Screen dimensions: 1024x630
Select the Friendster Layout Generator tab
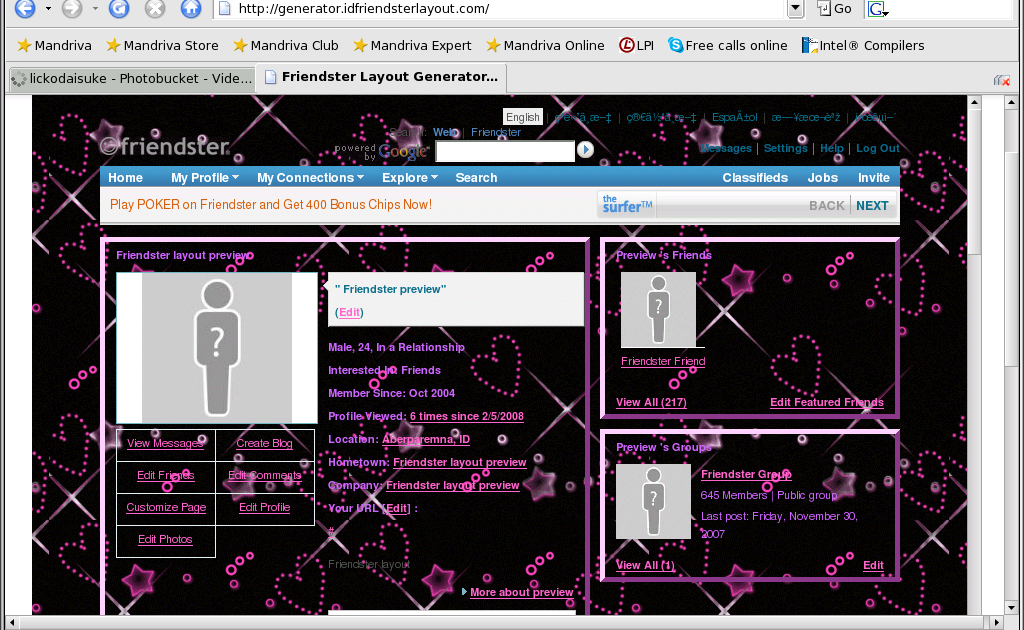[382, 77]
